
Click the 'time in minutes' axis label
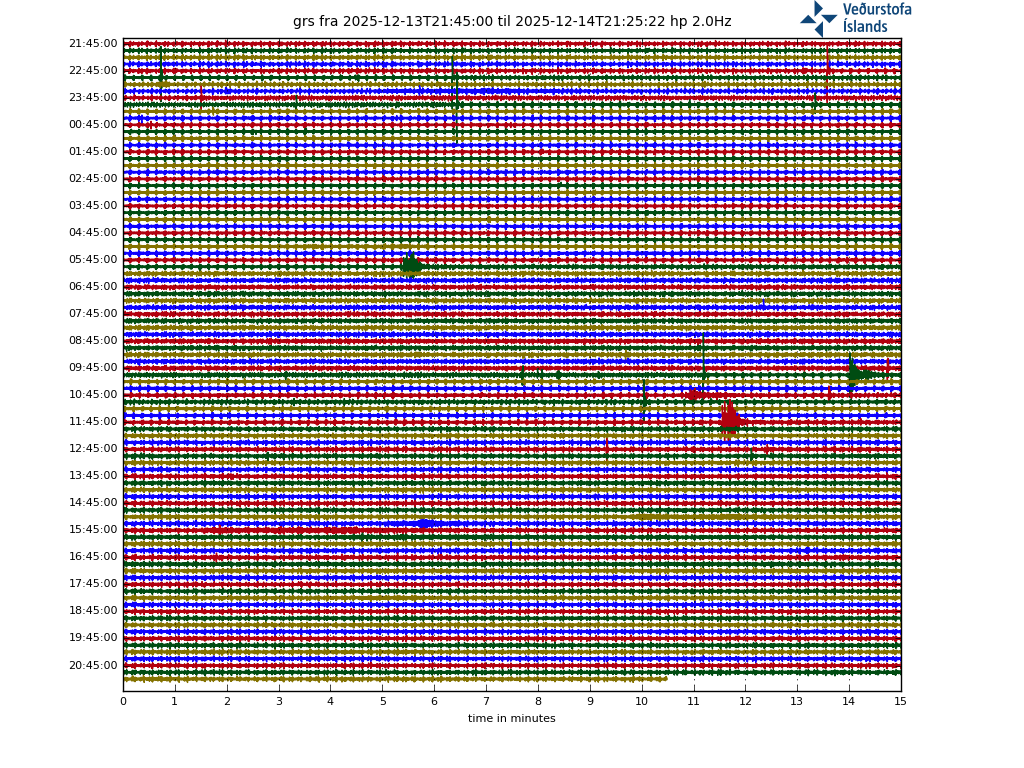(x=511, y=718)
